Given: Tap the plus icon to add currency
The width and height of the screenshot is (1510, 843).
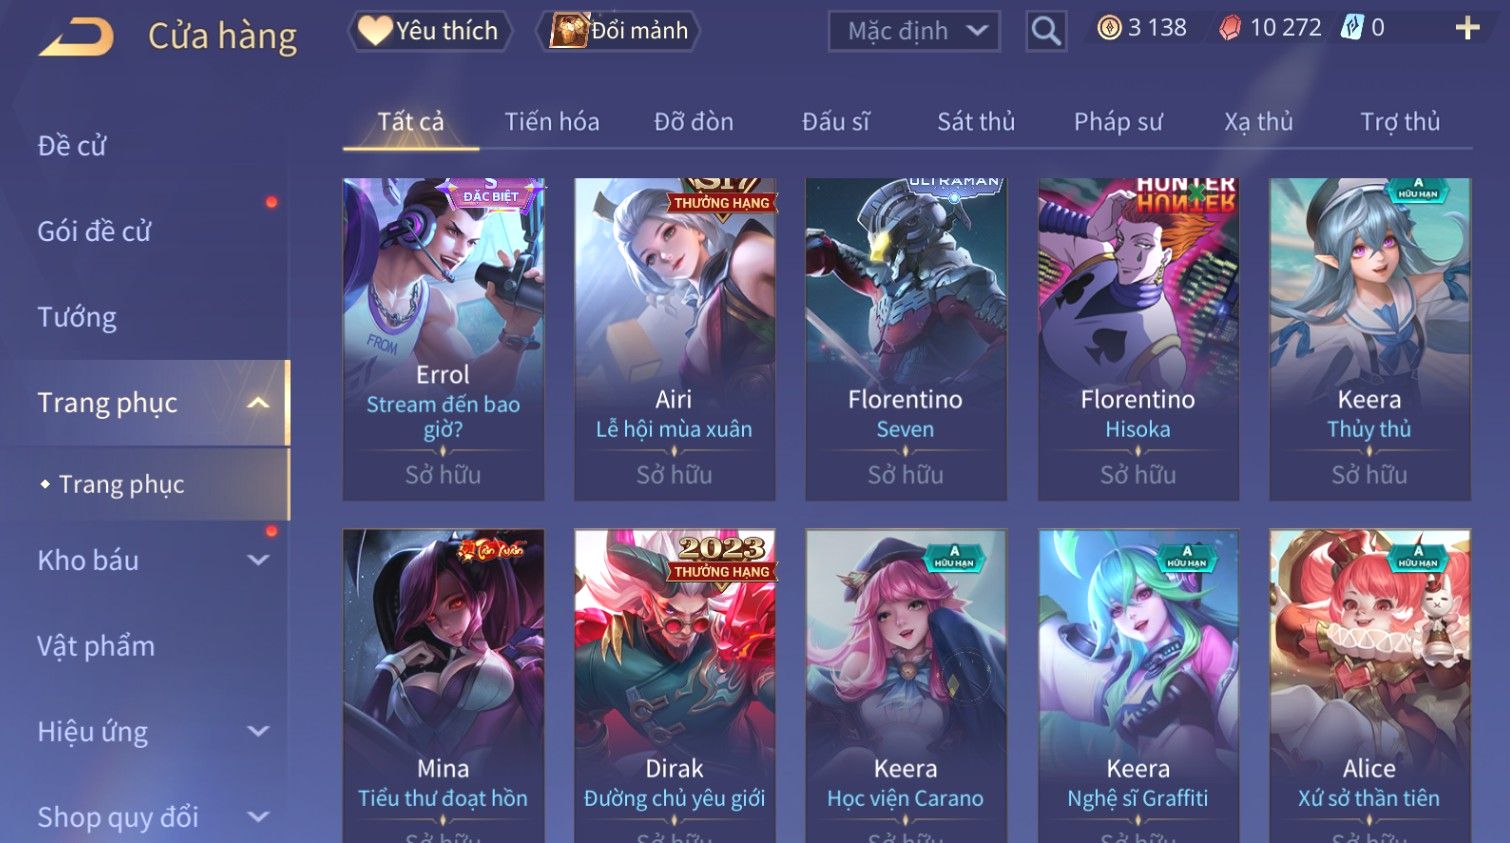Looking at the screenshot, I should tap(1467, 28).
